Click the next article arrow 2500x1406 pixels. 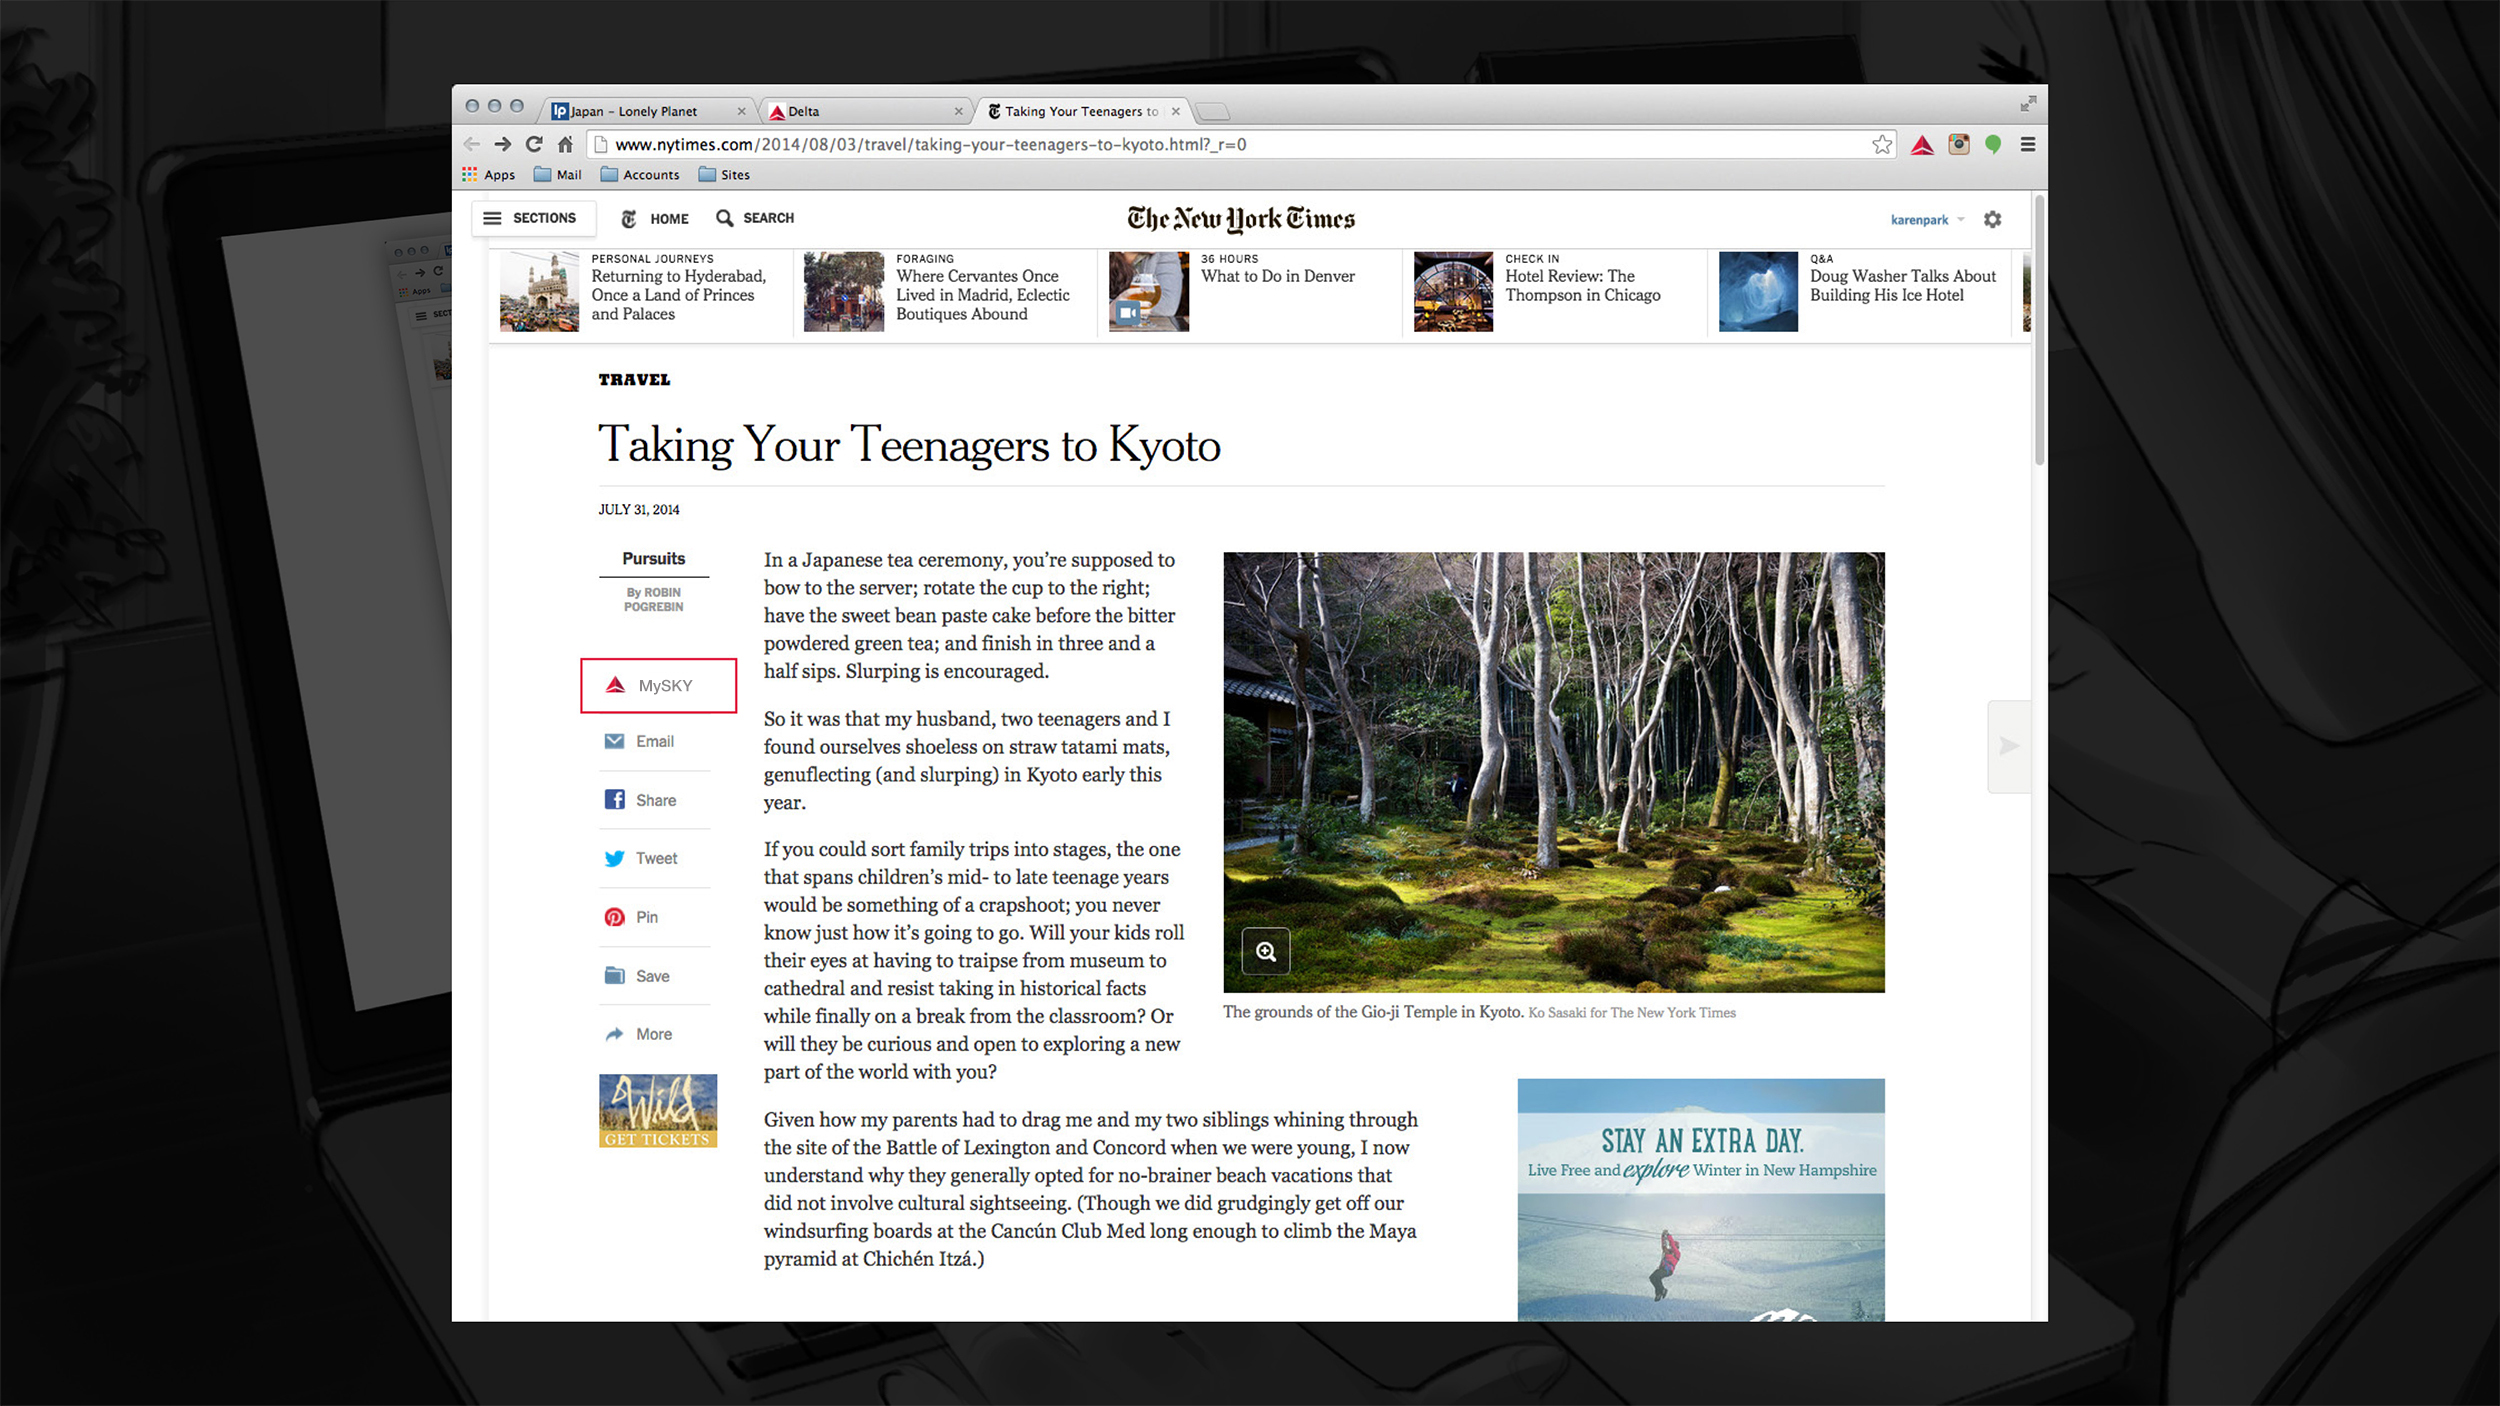coord(2008,746)
